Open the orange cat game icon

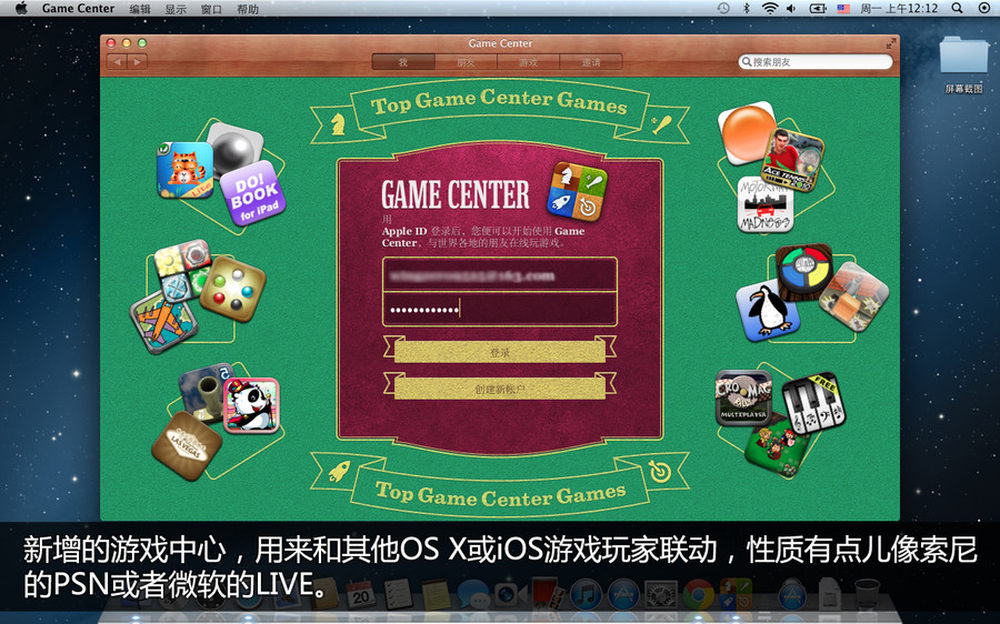tap(185, 170)
